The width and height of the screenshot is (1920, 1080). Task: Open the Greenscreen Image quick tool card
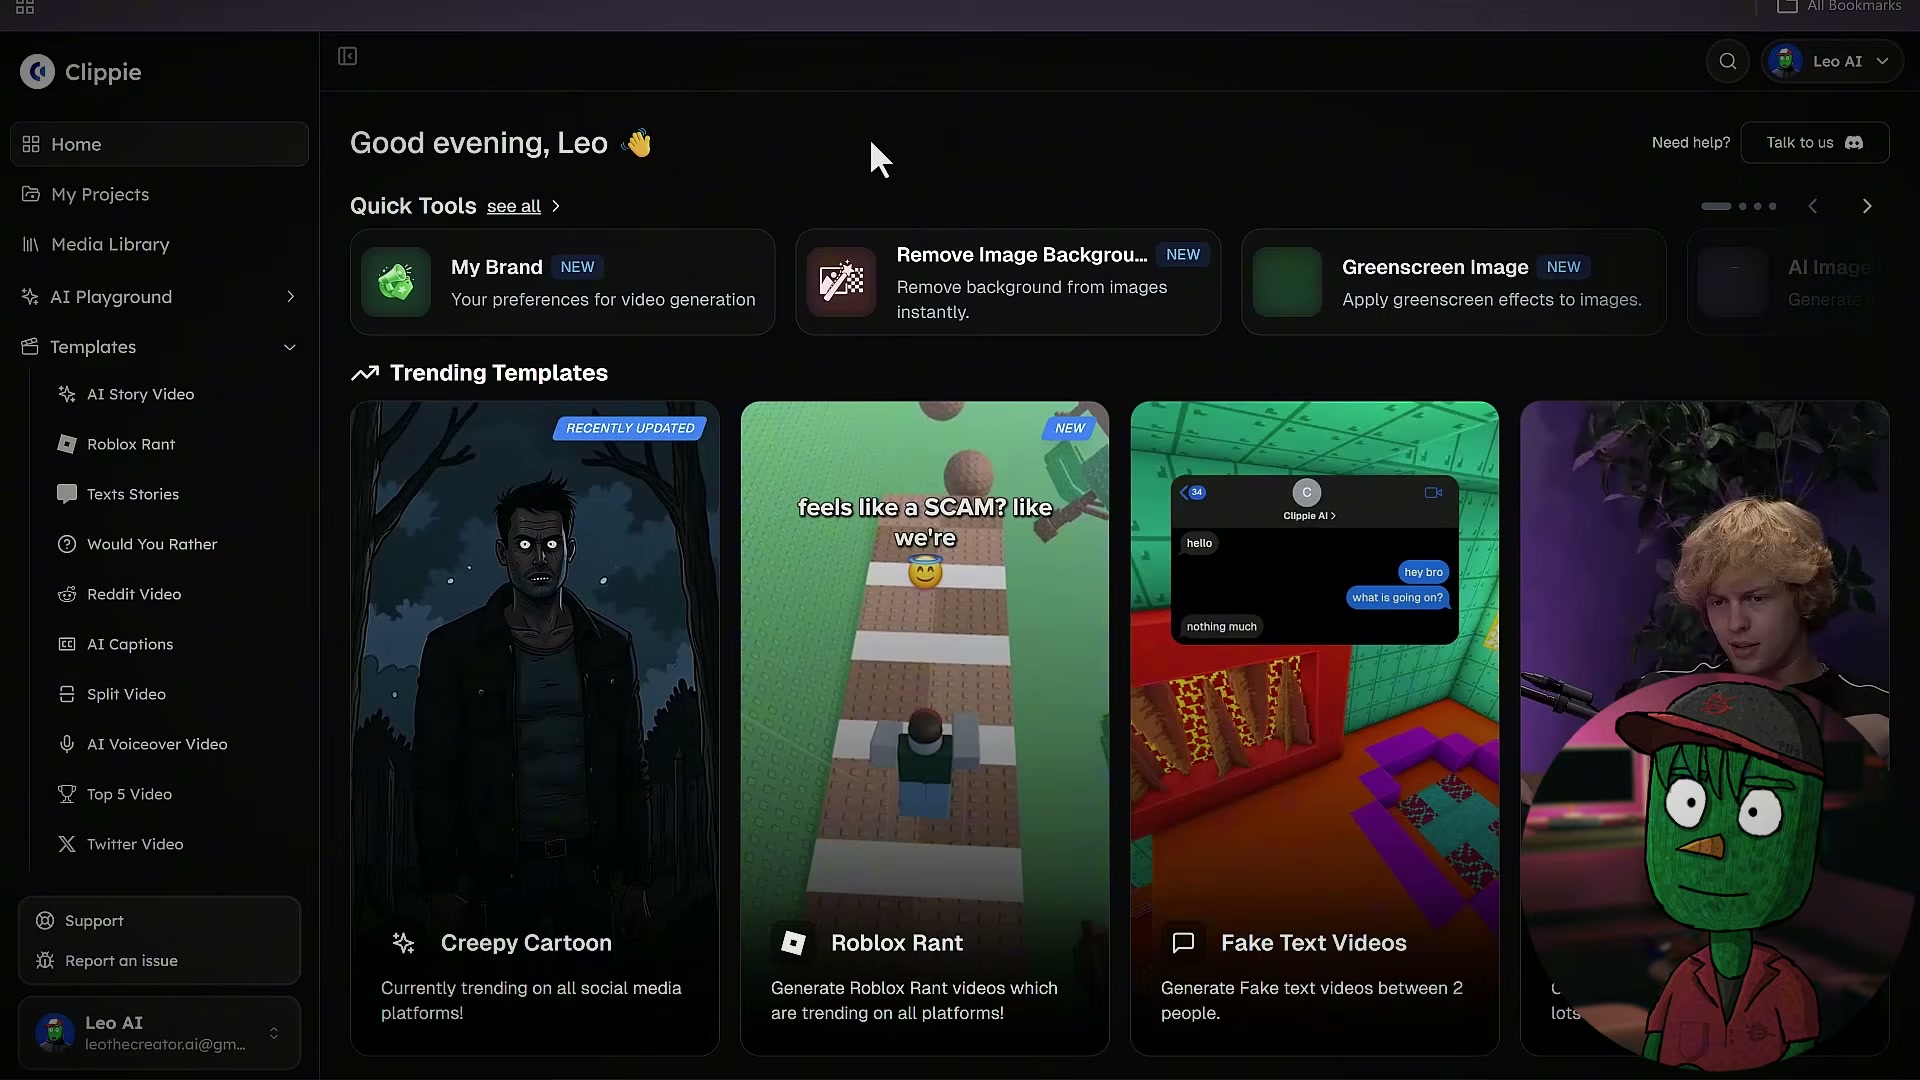pyautogui.click(x=1454, y=282)
